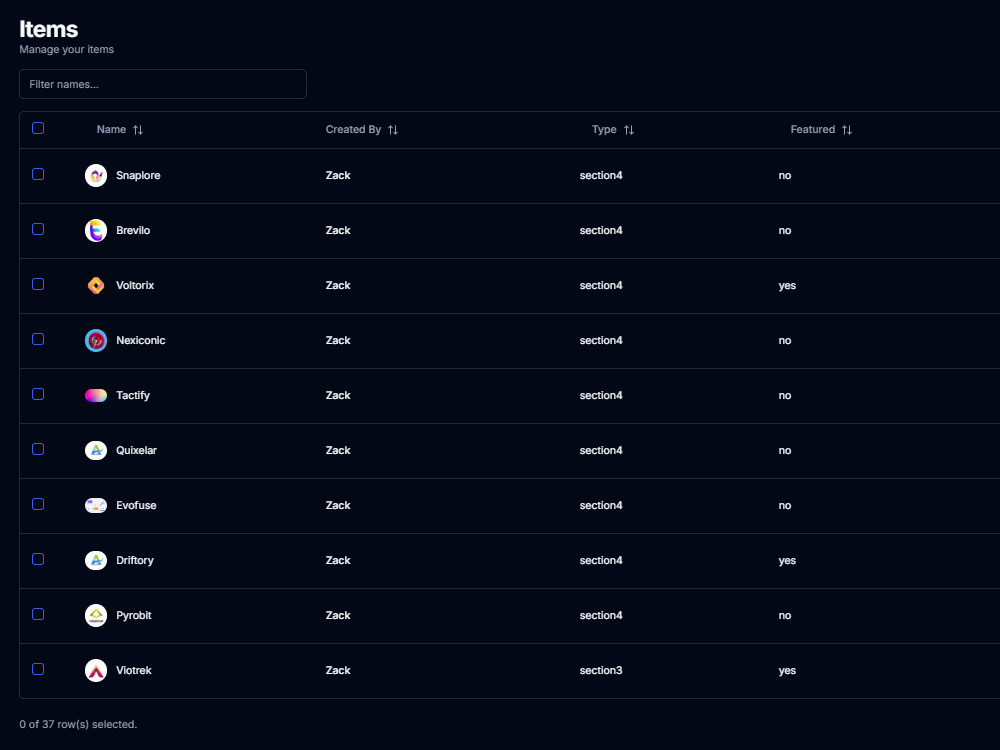Click the Featured column header label
1000x750 pixels.
click(x=812, y=129)
